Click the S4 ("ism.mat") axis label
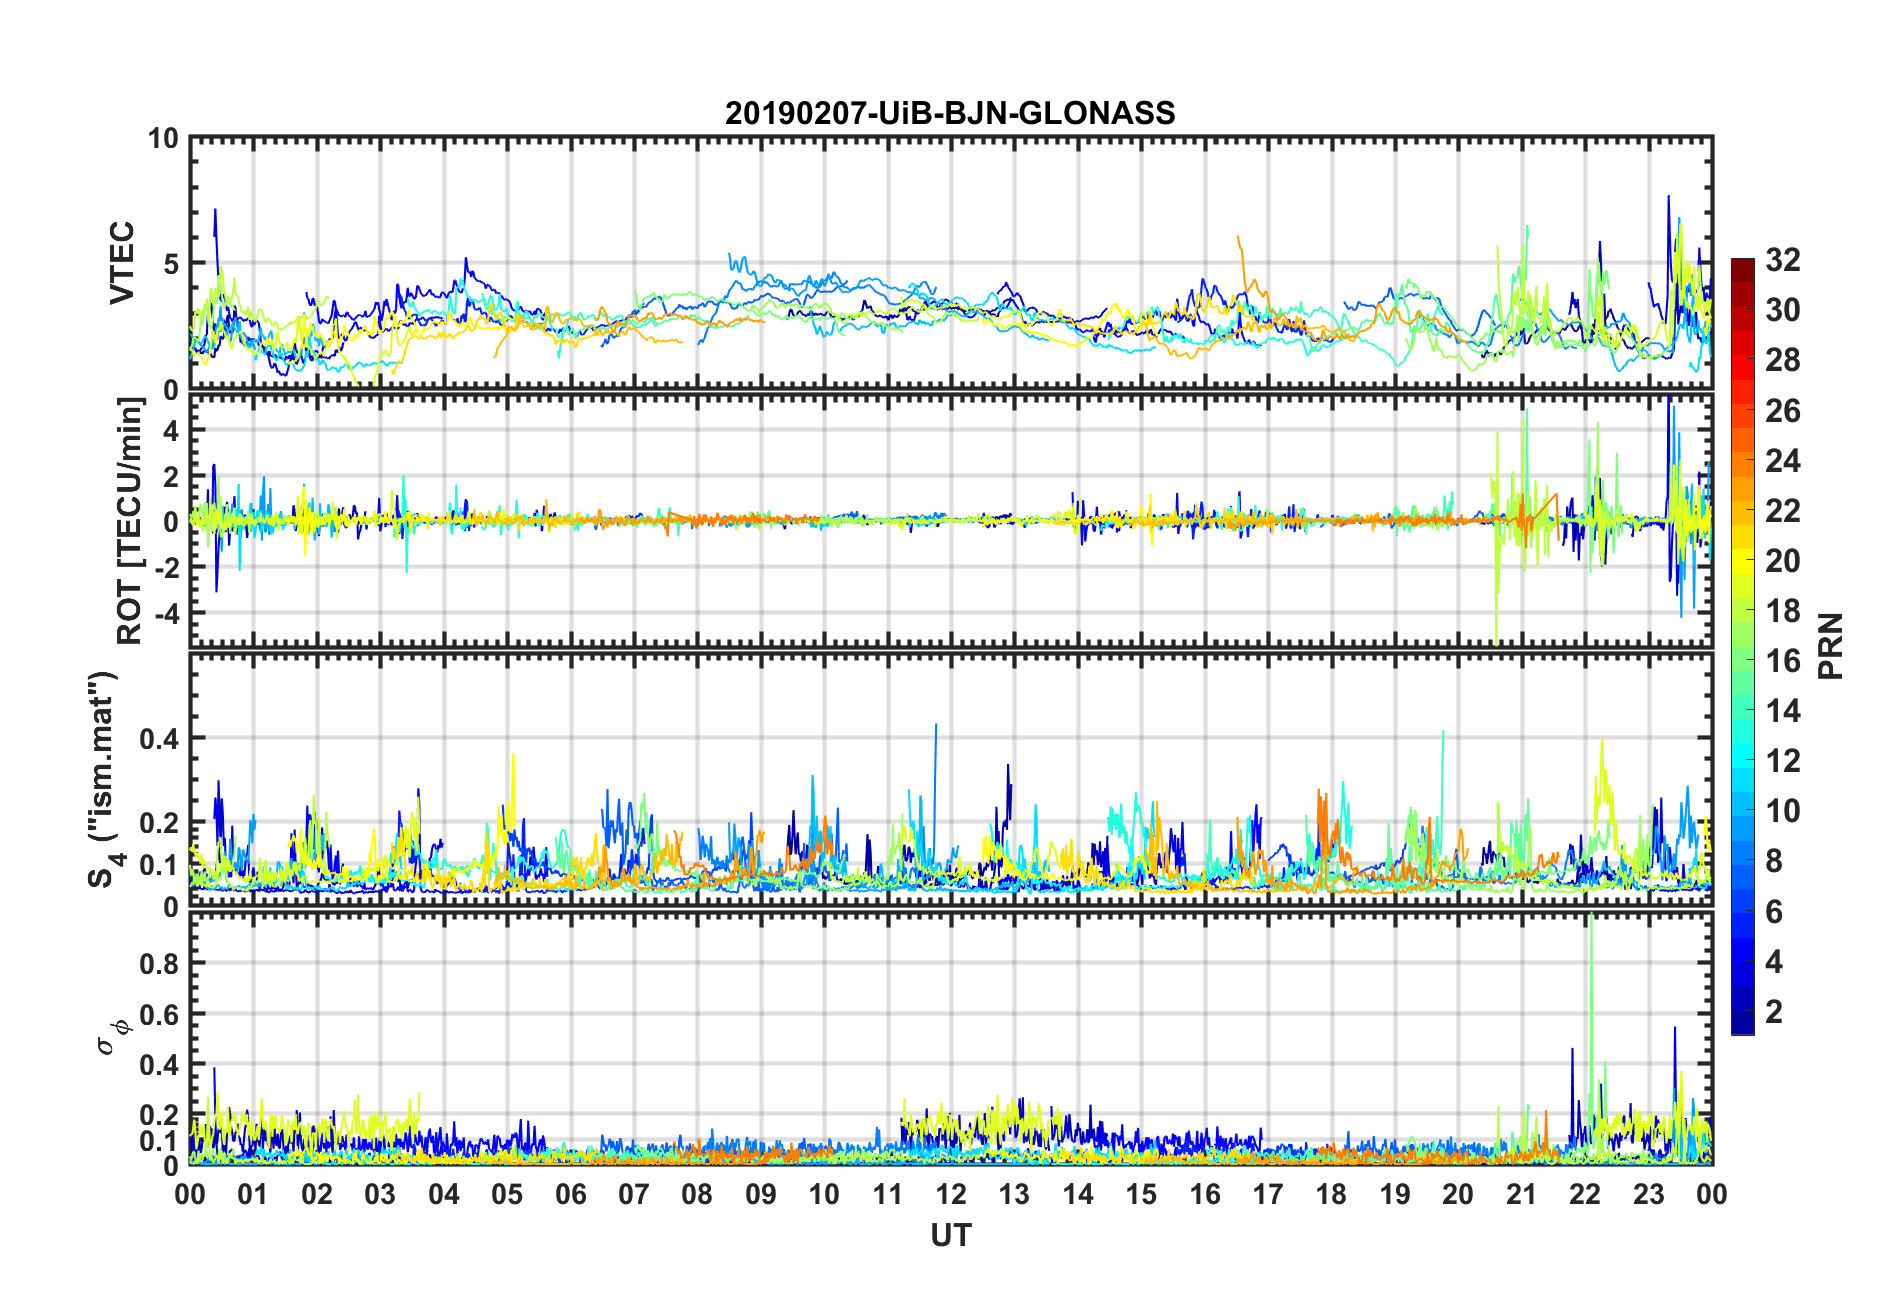 coord(103,779)
